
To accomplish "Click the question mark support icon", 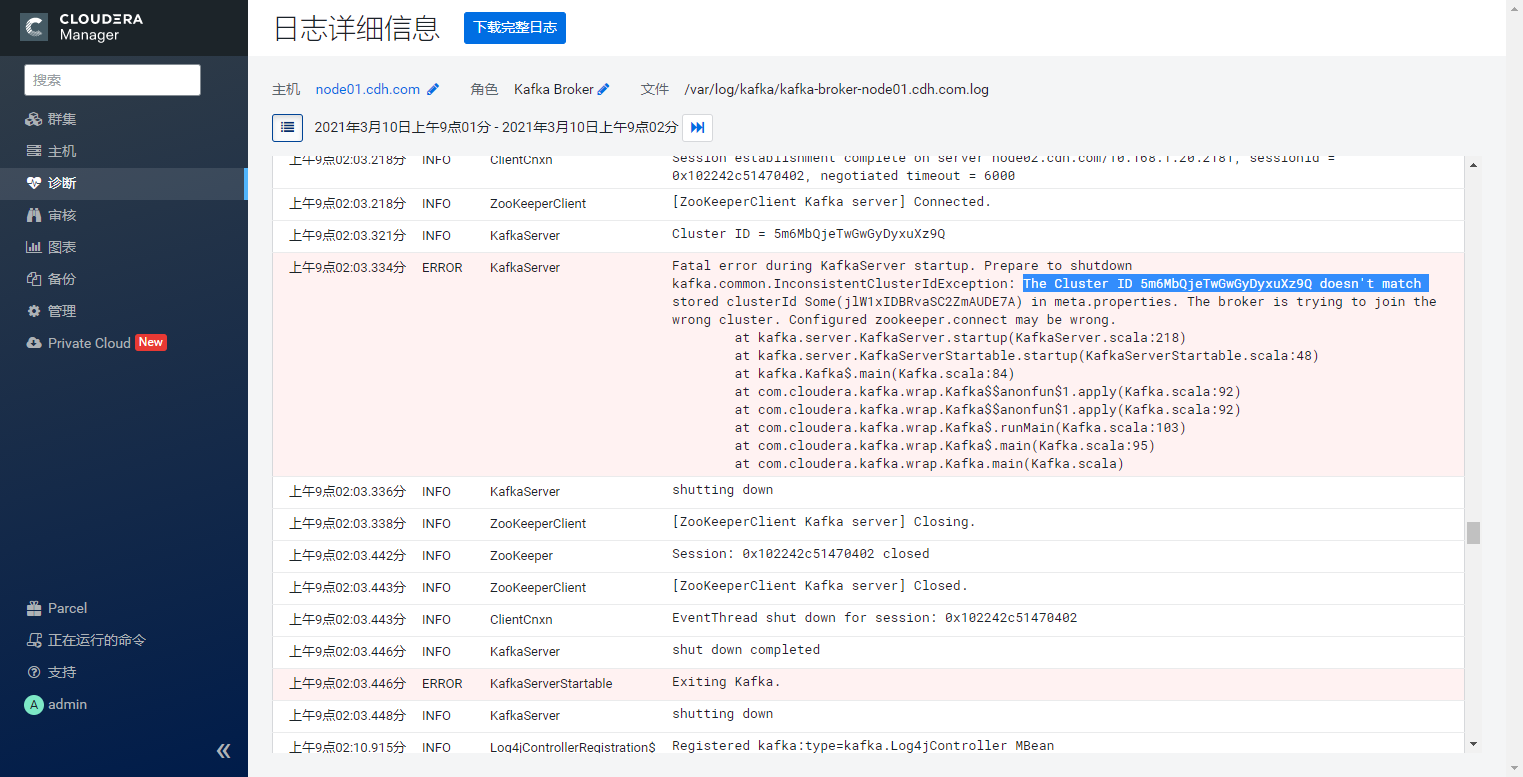I will point(33,672).
